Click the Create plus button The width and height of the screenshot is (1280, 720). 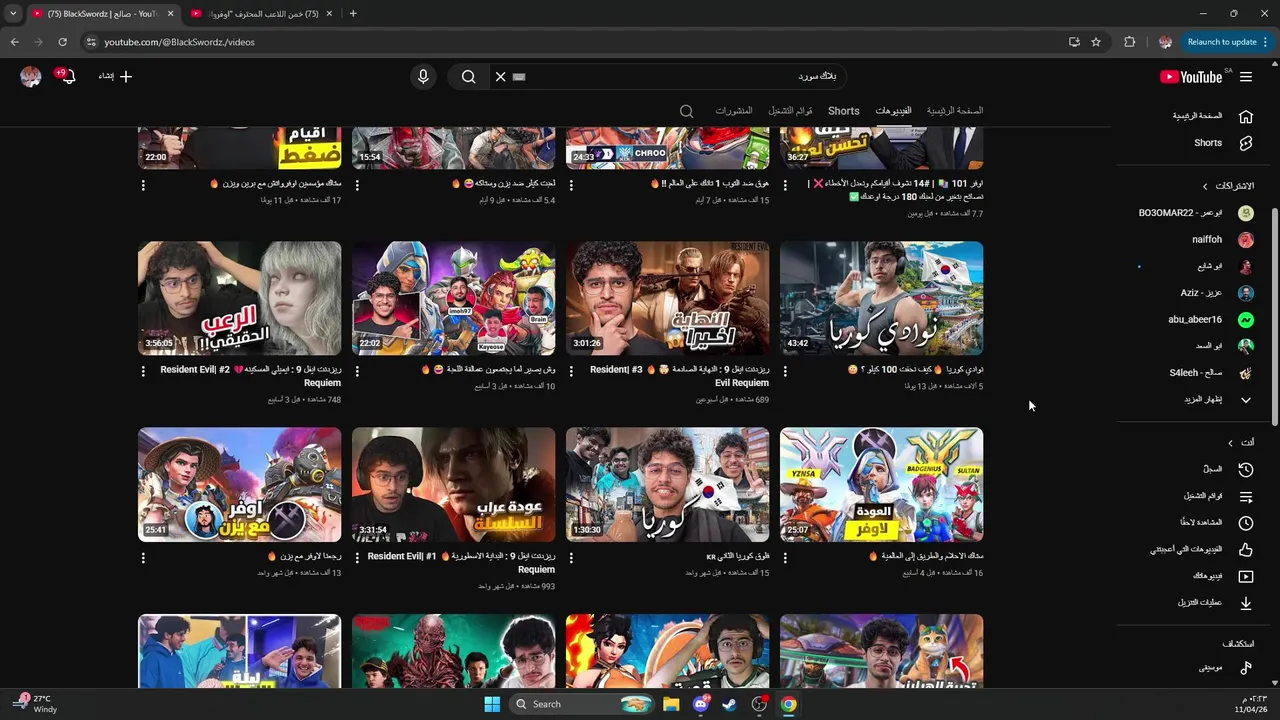tap(115, 76)
